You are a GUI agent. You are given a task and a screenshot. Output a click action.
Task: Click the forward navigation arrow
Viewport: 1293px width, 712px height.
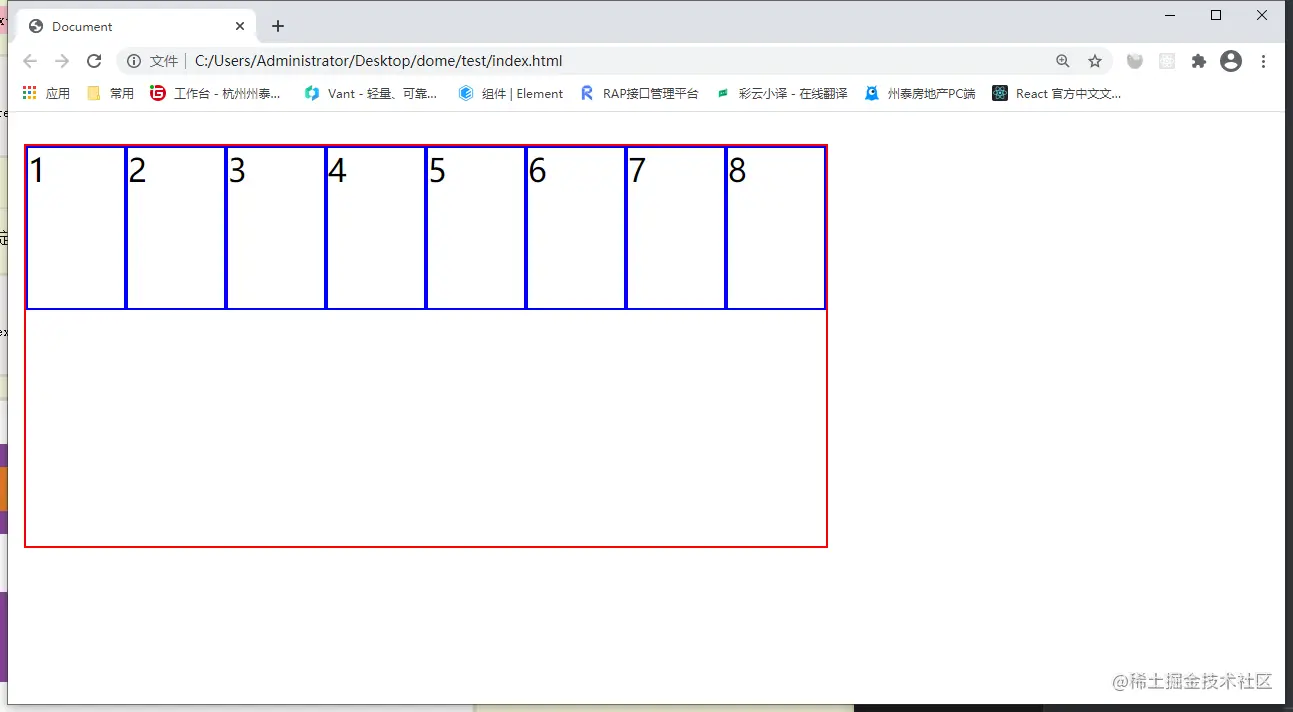coord(62,60)
